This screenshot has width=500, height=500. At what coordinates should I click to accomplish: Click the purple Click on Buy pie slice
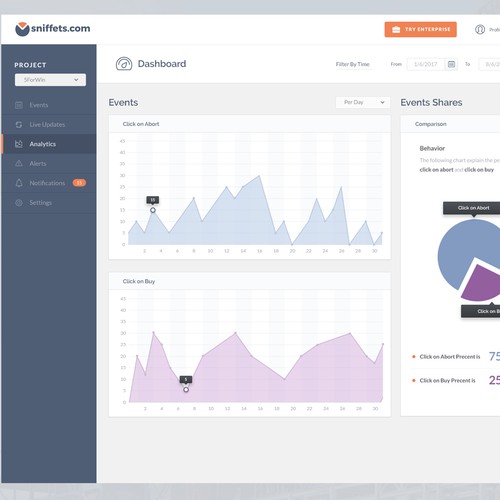(x=482, y=285)
